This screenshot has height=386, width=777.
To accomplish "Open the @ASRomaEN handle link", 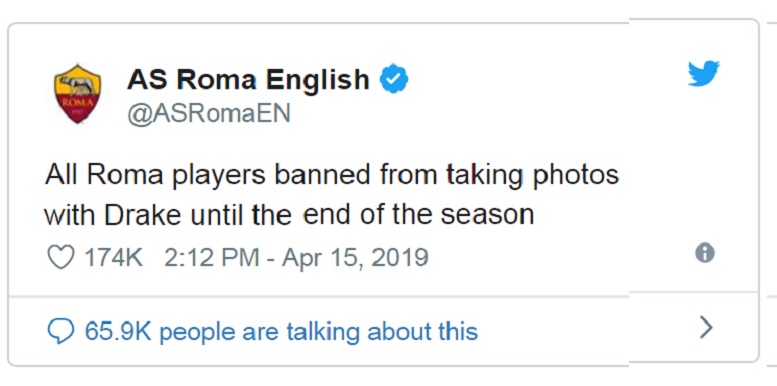I will pyautogui.click(x=209, y=114).
